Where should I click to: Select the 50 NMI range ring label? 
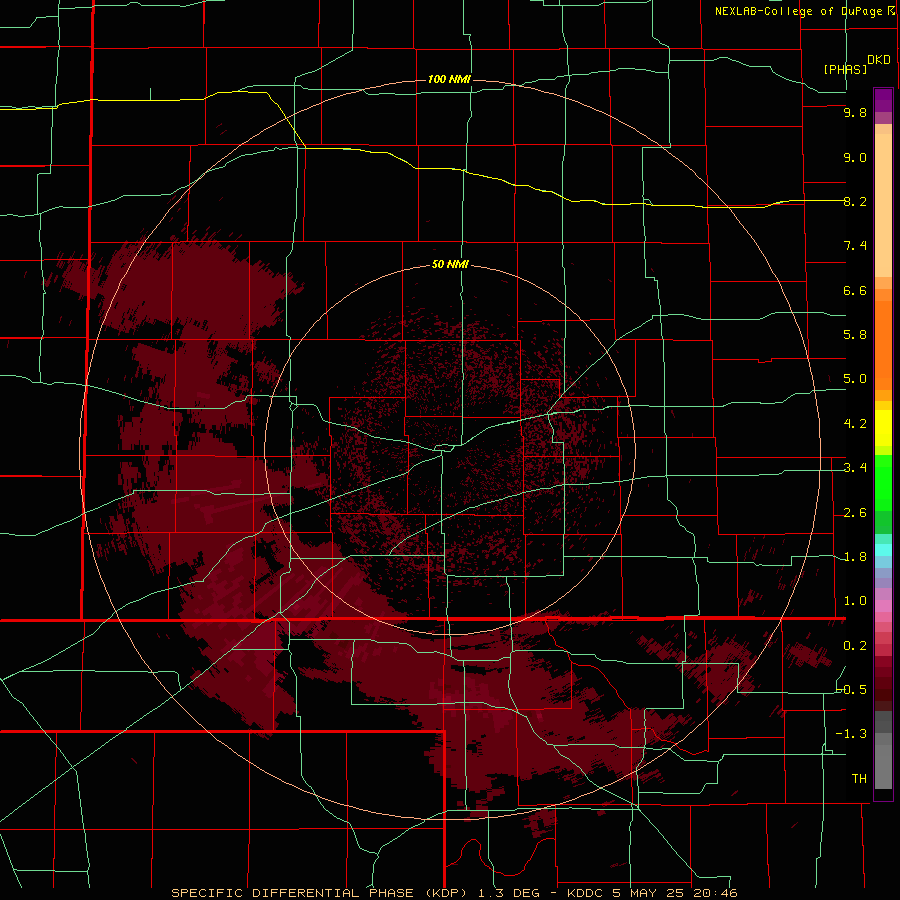pos(450,265)
